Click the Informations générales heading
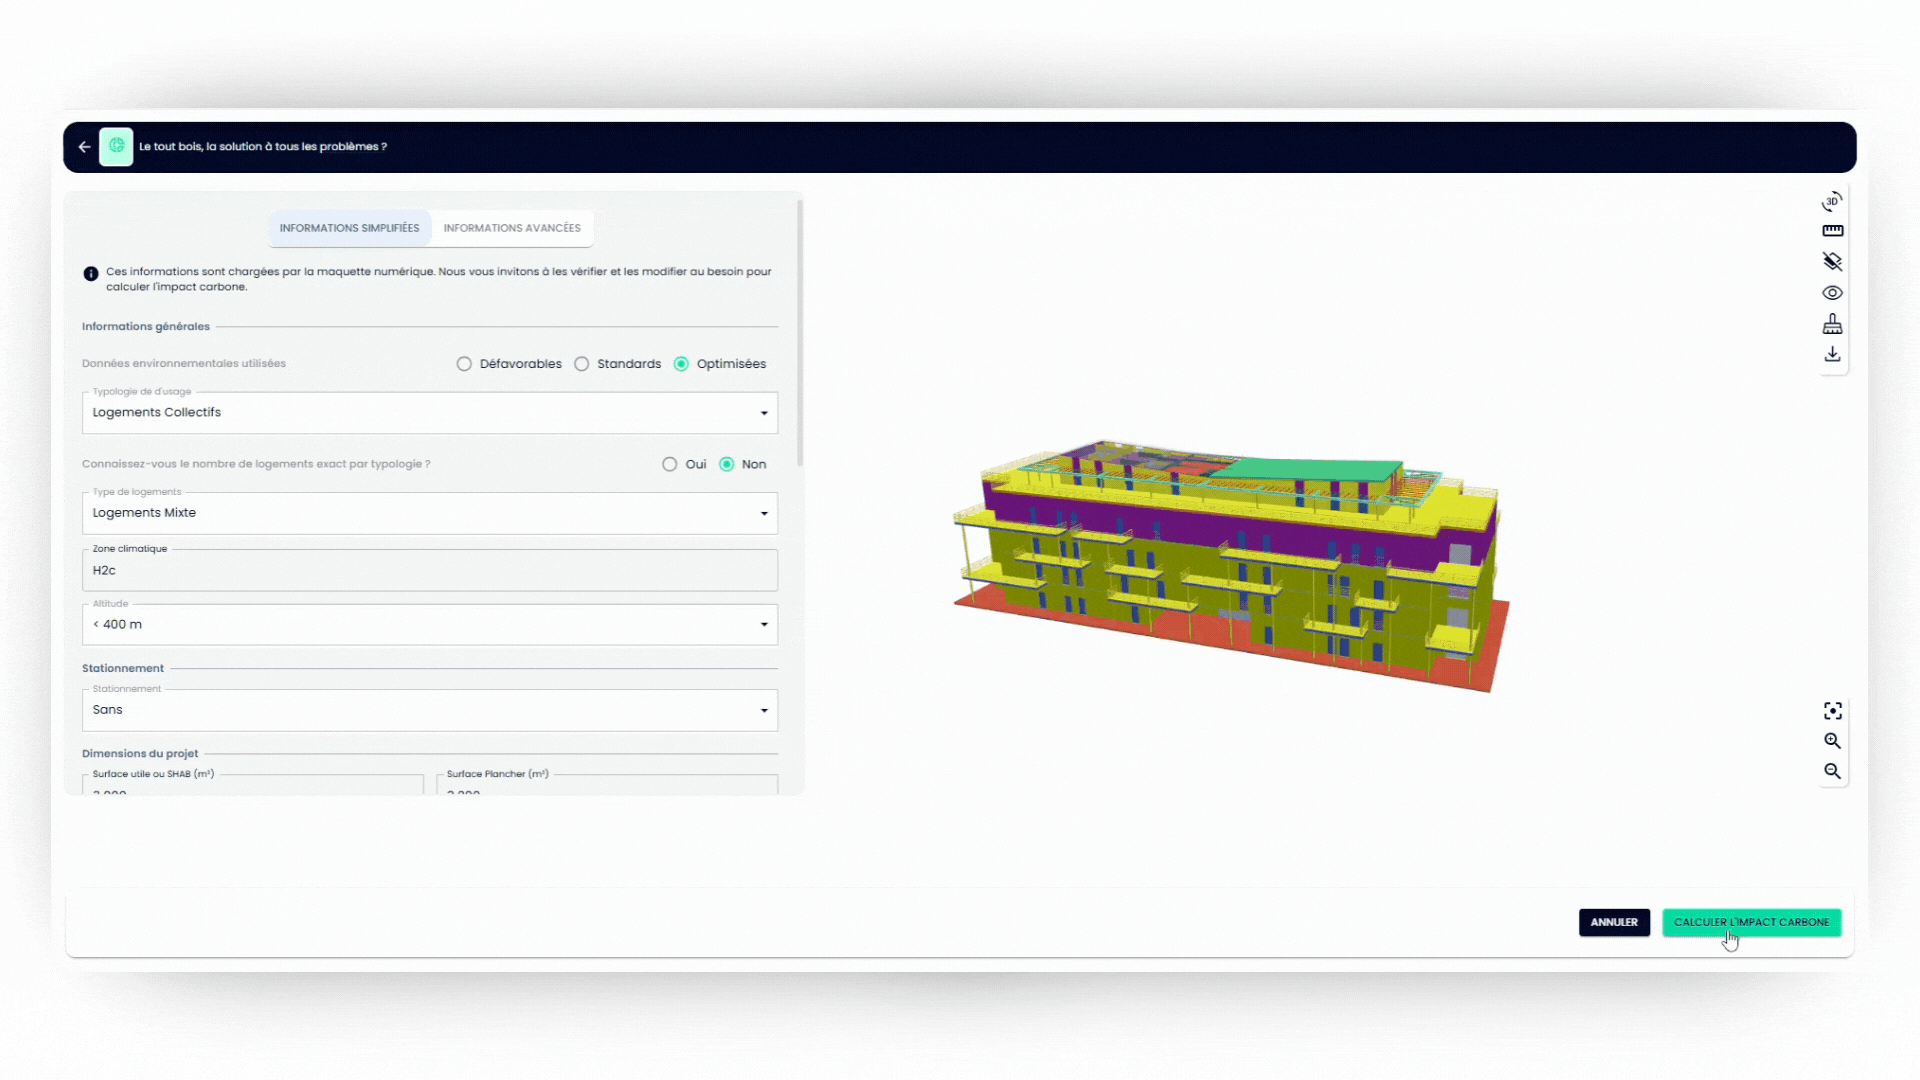This screenshot has width=1920, height=1080. (x=146, y=327)
